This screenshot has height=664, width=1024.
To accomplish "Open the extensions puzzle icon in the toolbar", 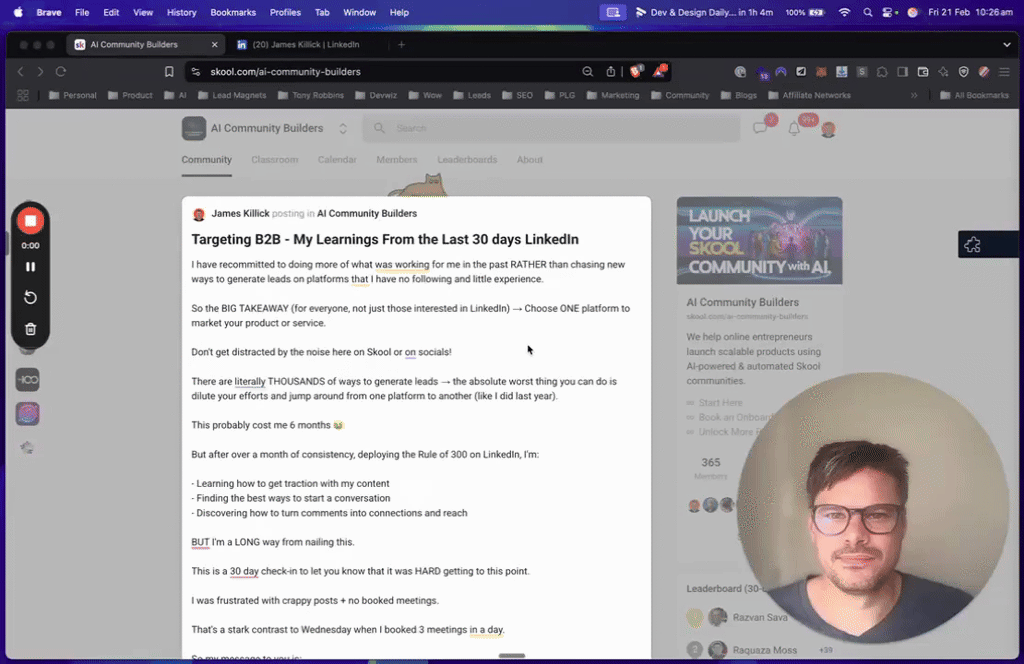I will (x=882, y=72).
